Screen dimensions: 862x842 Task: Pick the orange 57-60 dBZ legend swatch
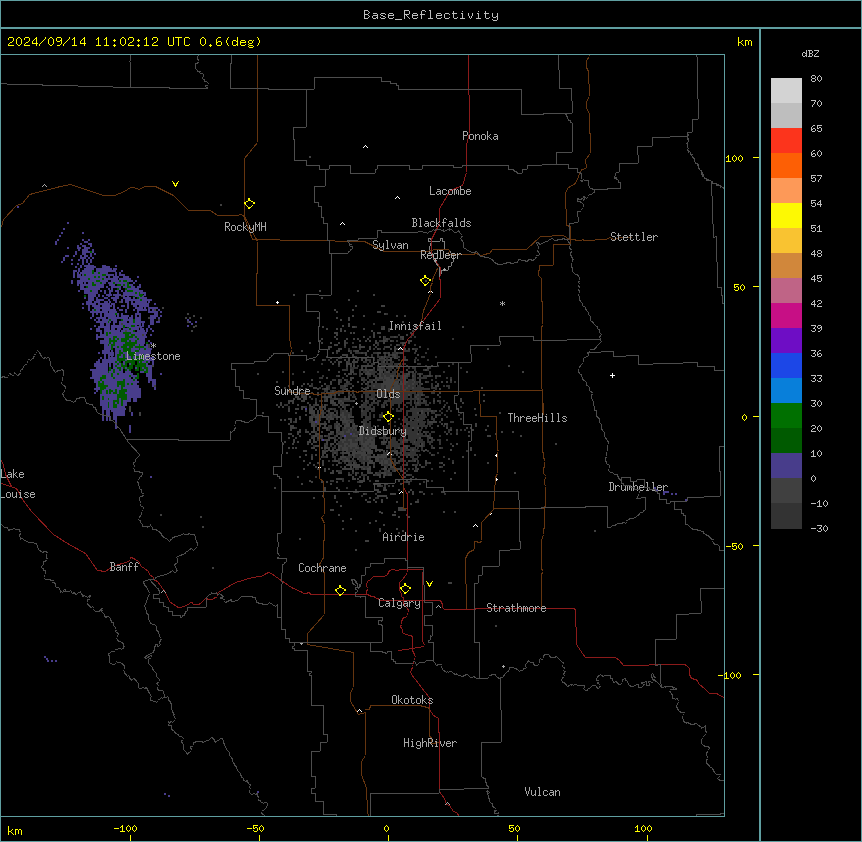coord(786,165)
